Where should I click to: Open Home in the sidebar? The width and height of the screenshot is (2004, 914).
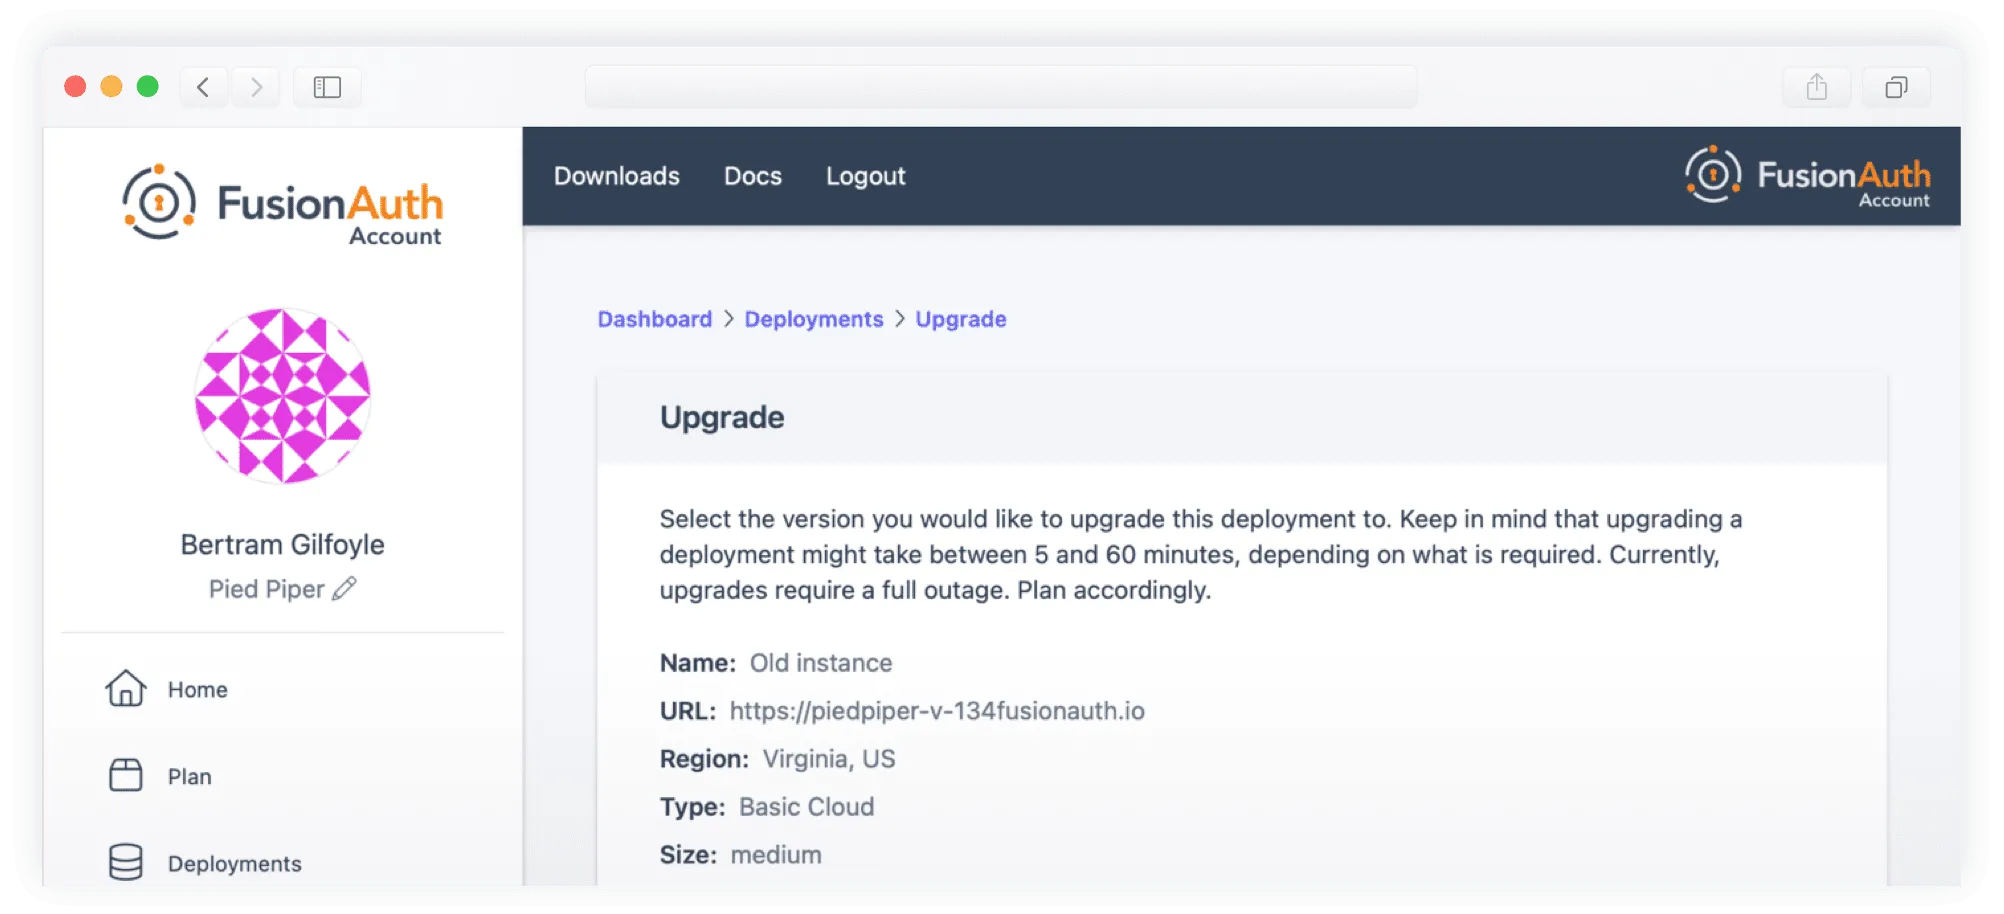point(197,690)
